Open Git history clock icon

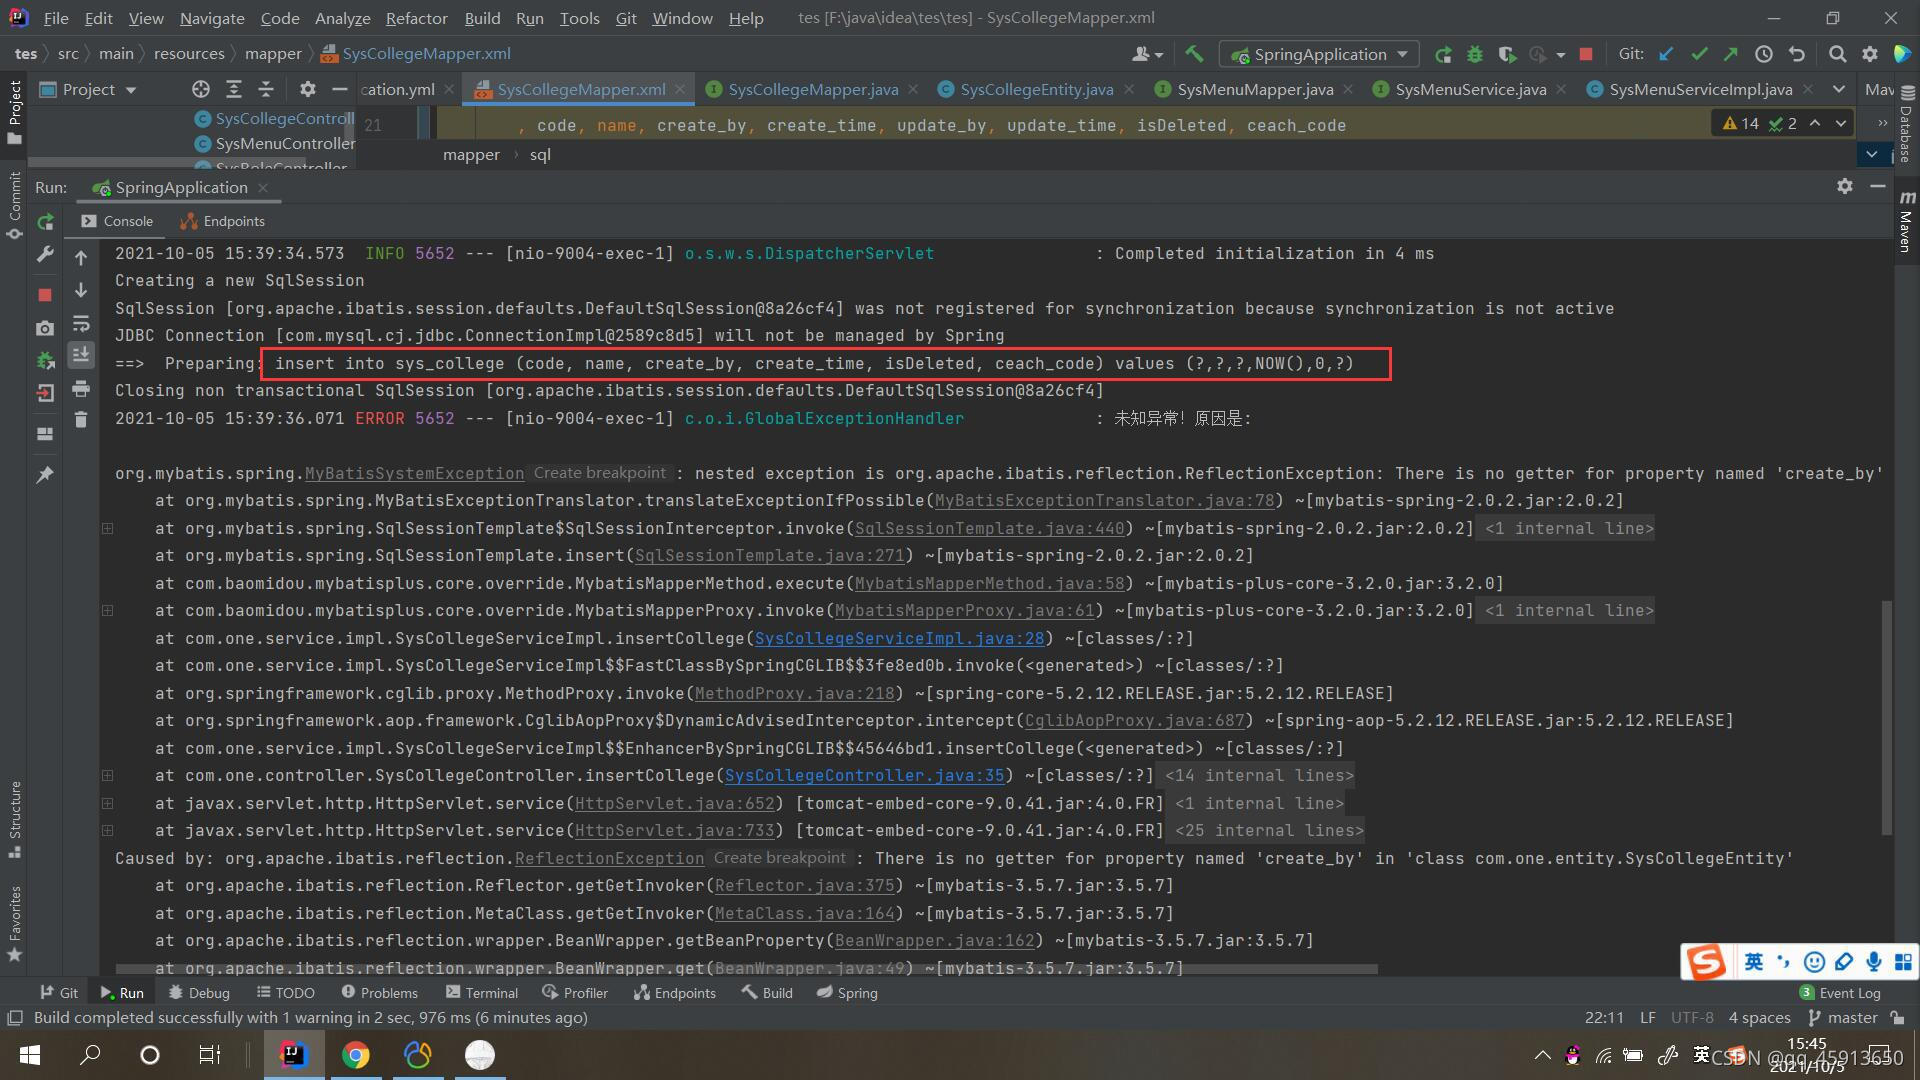[1764, 54]
